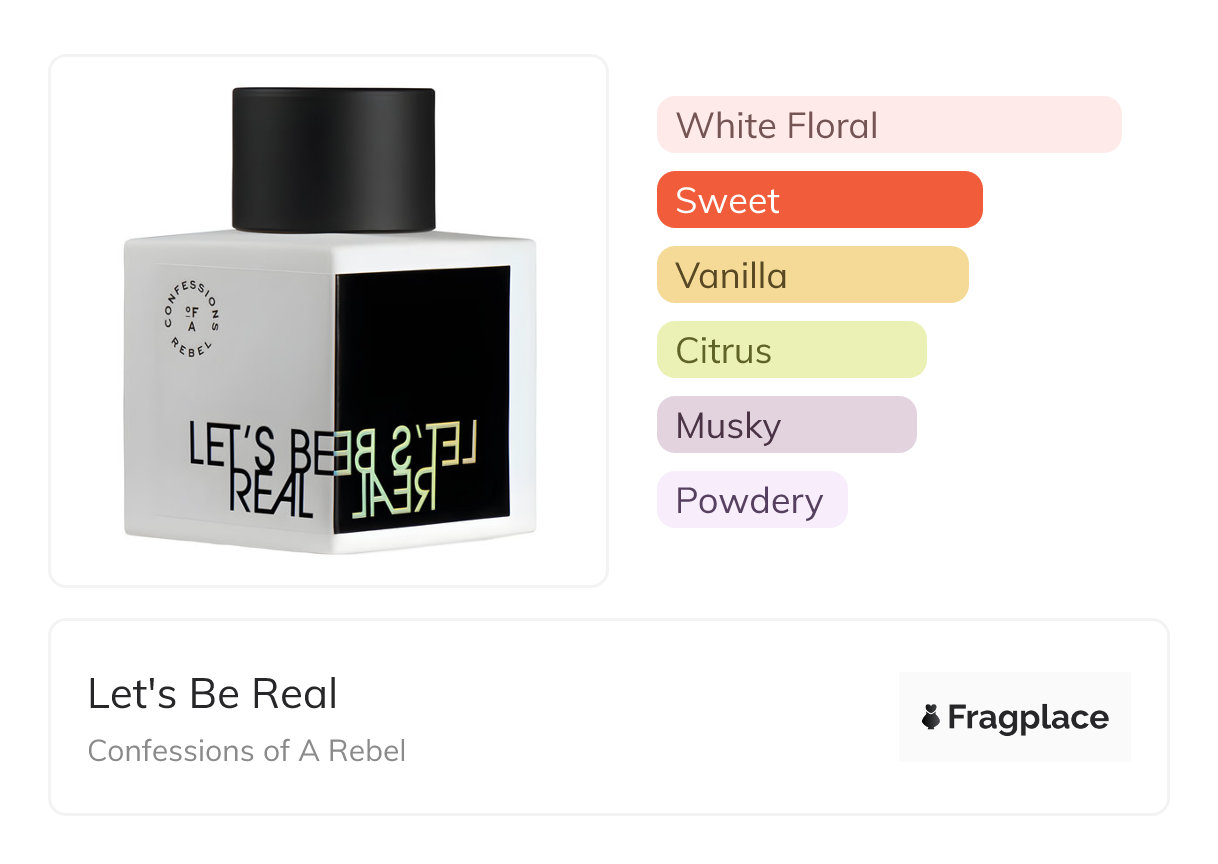Open the Let's Be Real title
Viewport: 1218px width, 864px height.
pyautogui.click(x=212, y=694)
